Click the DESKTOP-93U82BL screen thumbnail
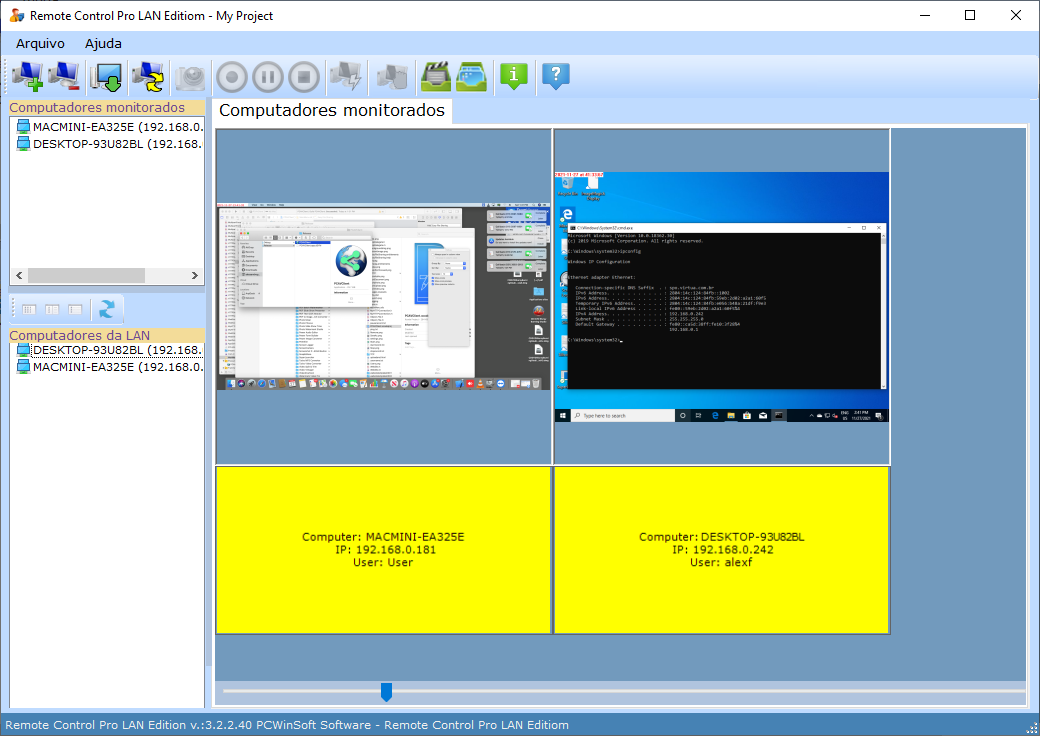 coord(720,295)
